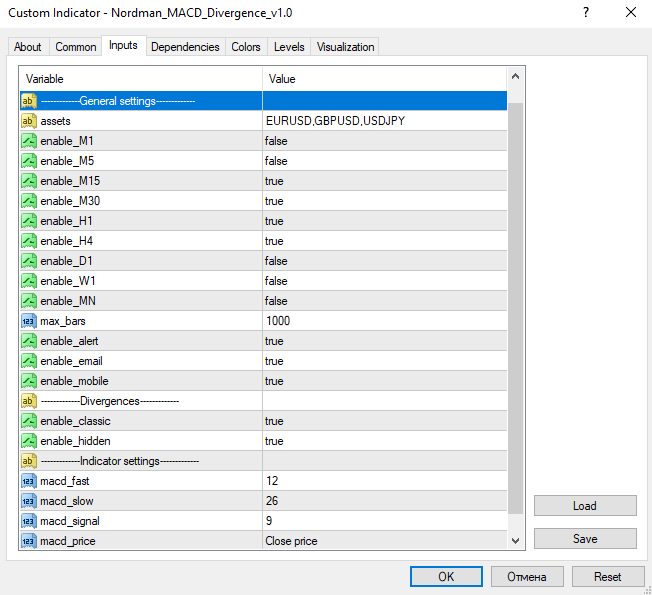
Task: Click the vertical scrollbar thumb
Action: pos(516,308)
